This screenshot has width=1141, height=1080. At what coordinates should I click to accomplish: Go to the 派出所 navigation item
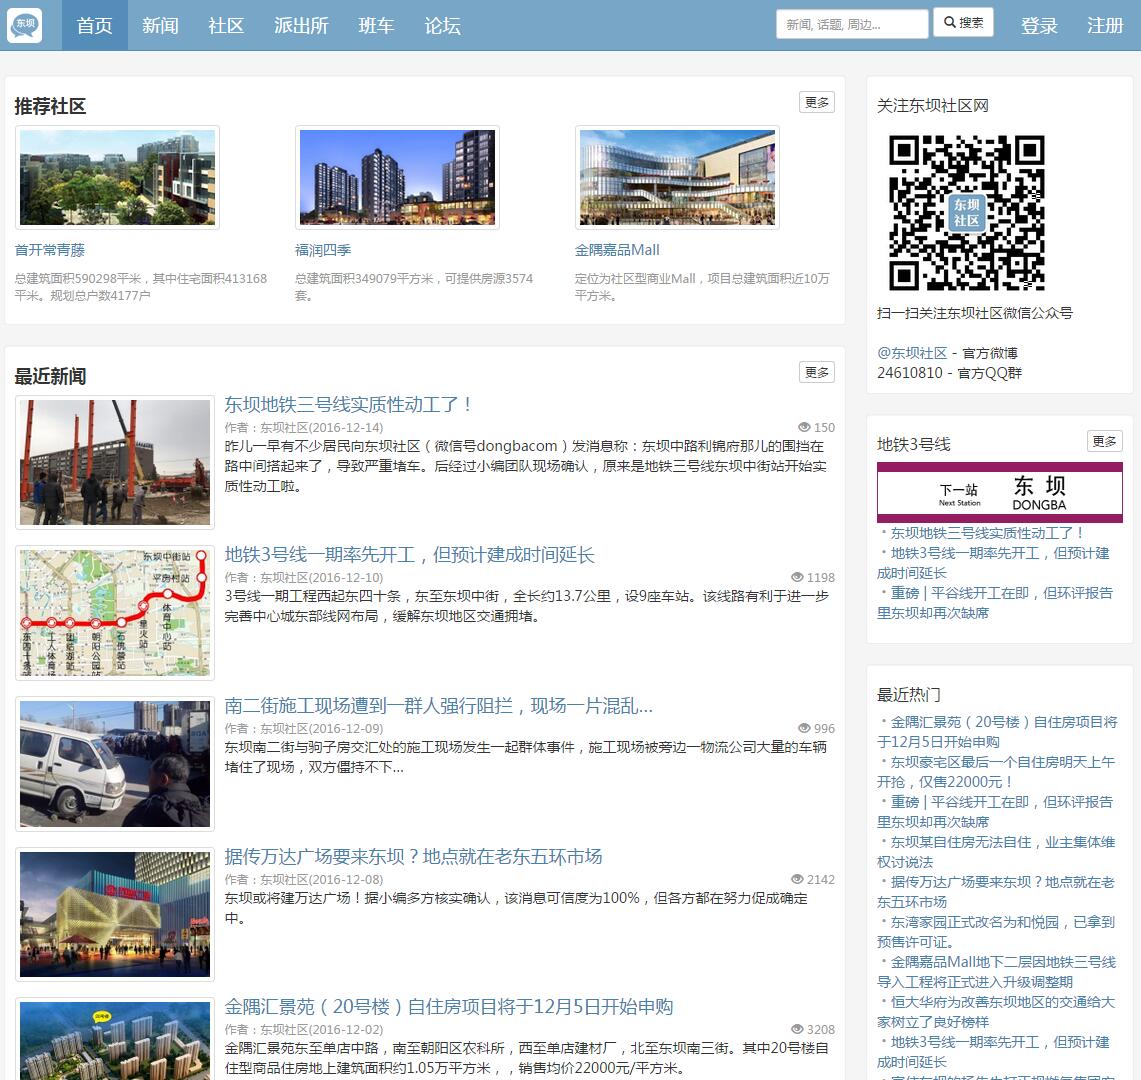pyautogui.click(x=301, y=25)
